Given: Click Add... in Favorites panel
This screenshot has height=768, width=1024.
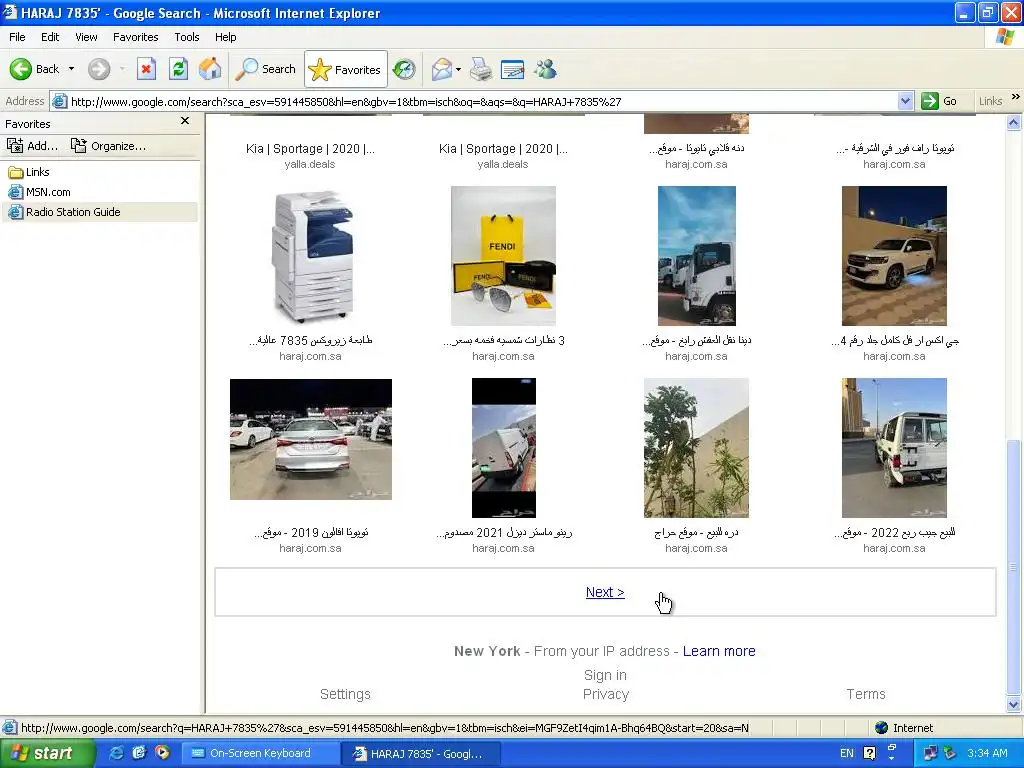Looking at the screenshot, I should coord(33,146).
